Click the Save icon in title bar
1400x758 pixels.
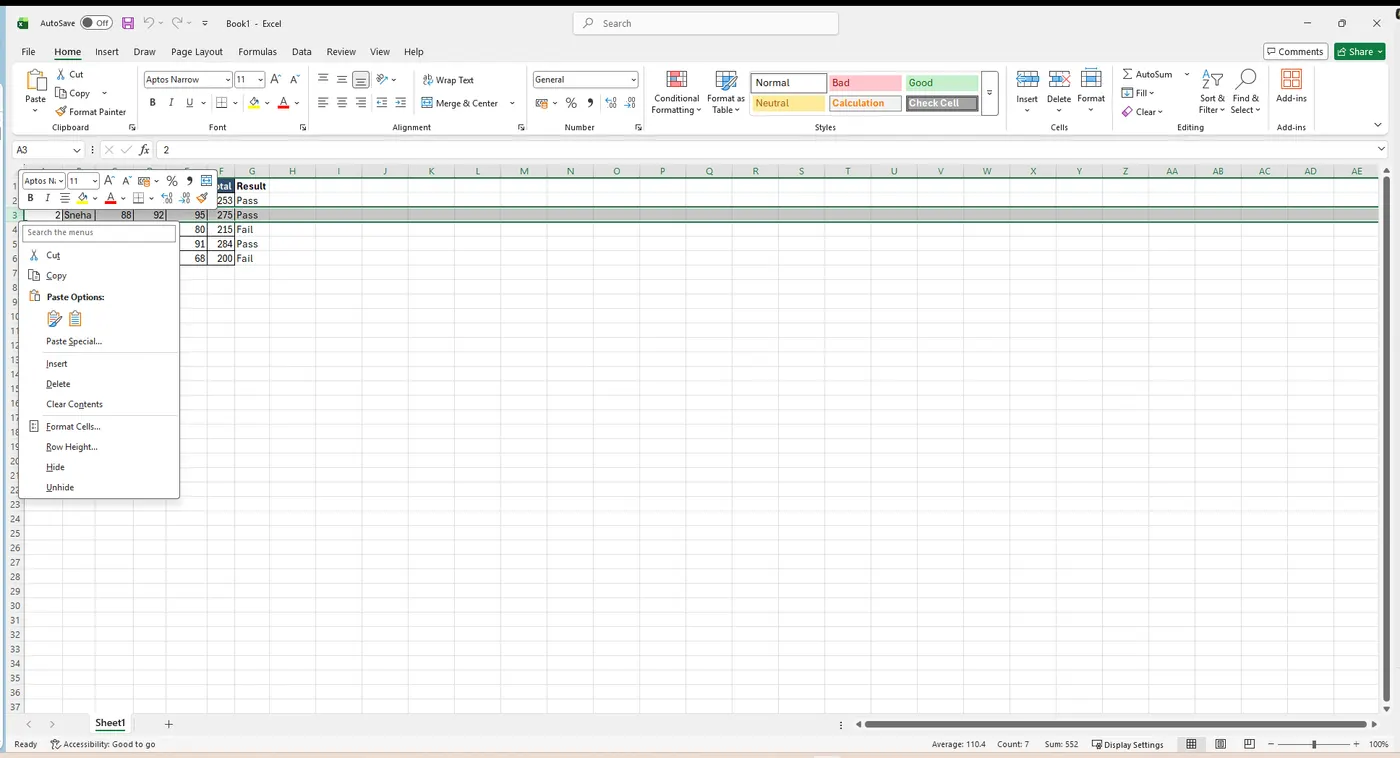coord(128,23)
